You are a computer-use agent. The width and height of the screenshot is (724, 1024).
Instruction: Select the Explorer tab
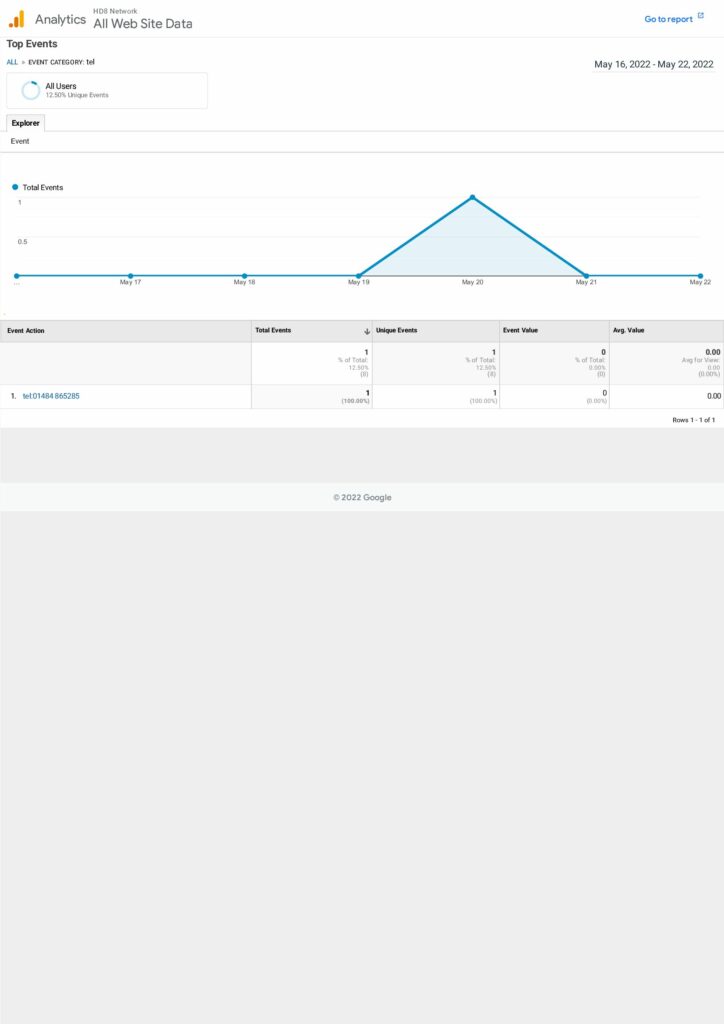[26, 123]
